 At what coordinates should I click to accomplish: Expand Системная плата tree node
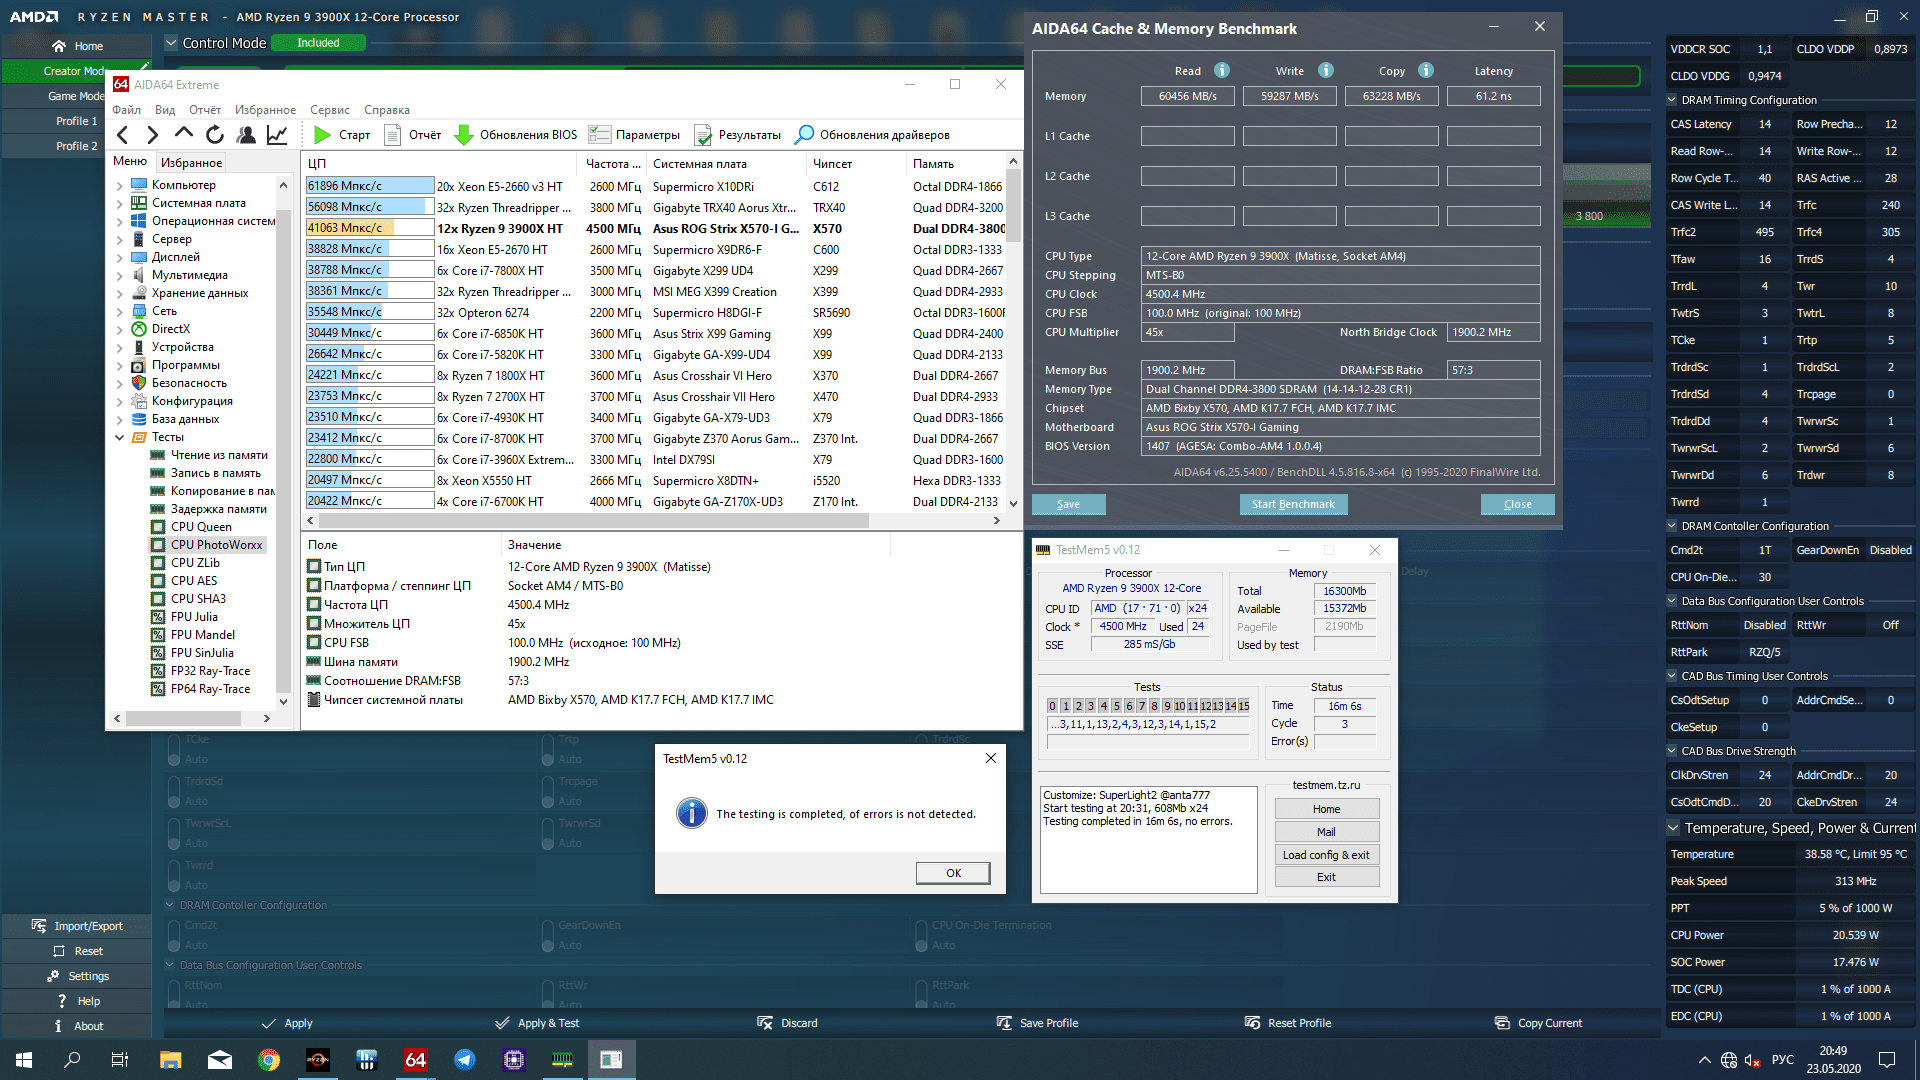pyautogui.click(x=119, y=203)
